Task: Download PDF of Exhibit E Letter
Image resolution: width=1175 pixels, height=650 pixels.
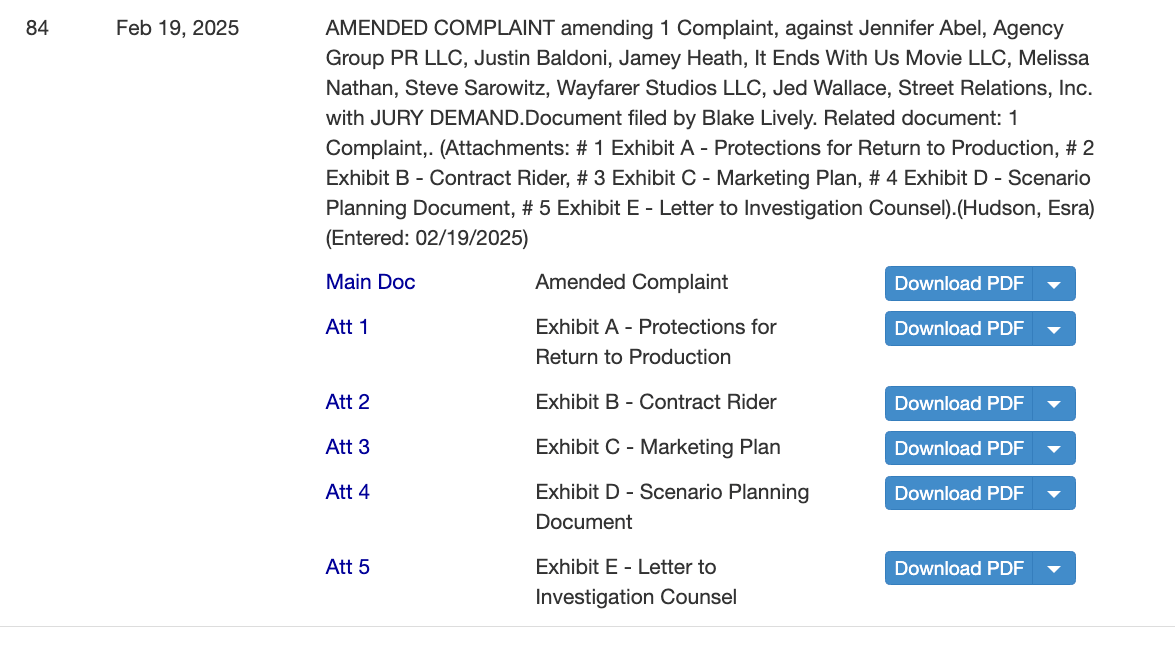Action: tap(958, 568)
